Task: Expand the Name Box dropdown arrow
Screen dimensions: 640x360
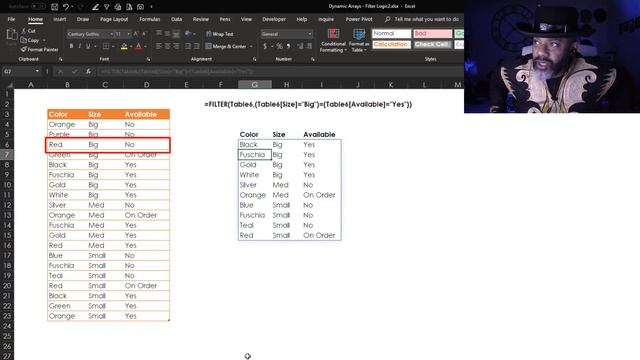Action: tap(37, 71)
